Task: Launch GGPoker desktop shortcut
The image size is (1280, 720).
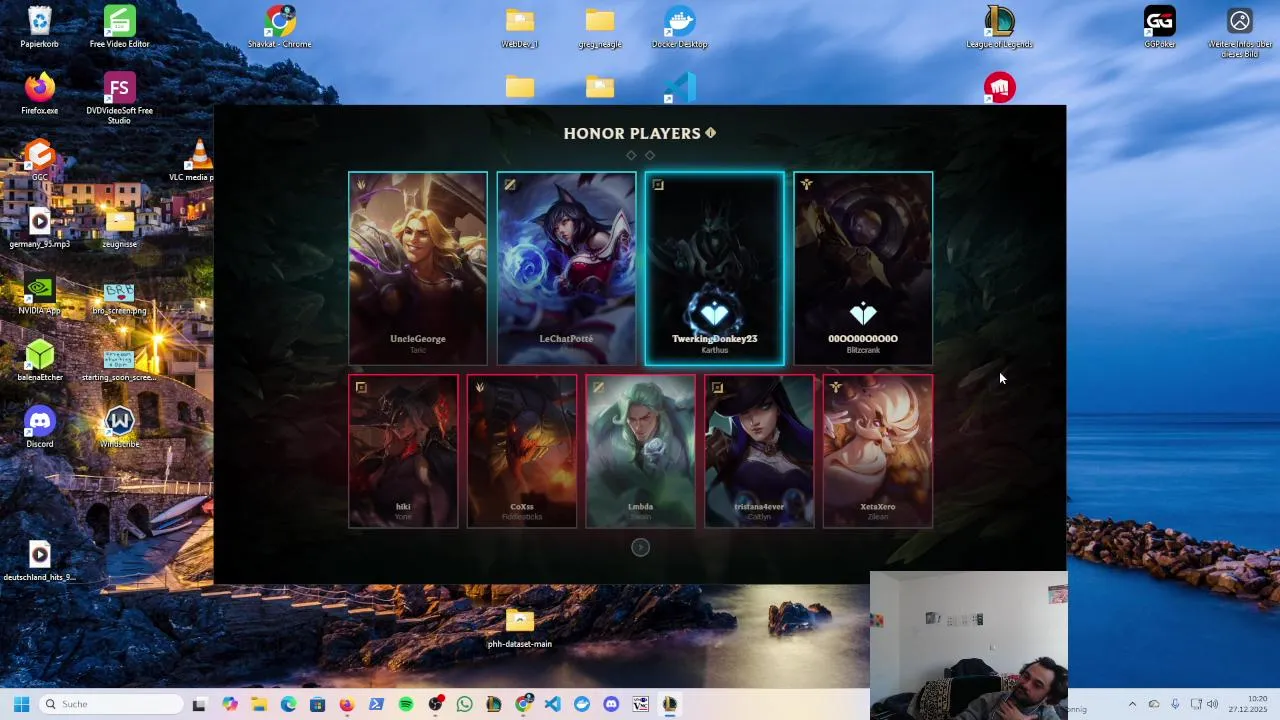Action: pos(1160,27)
